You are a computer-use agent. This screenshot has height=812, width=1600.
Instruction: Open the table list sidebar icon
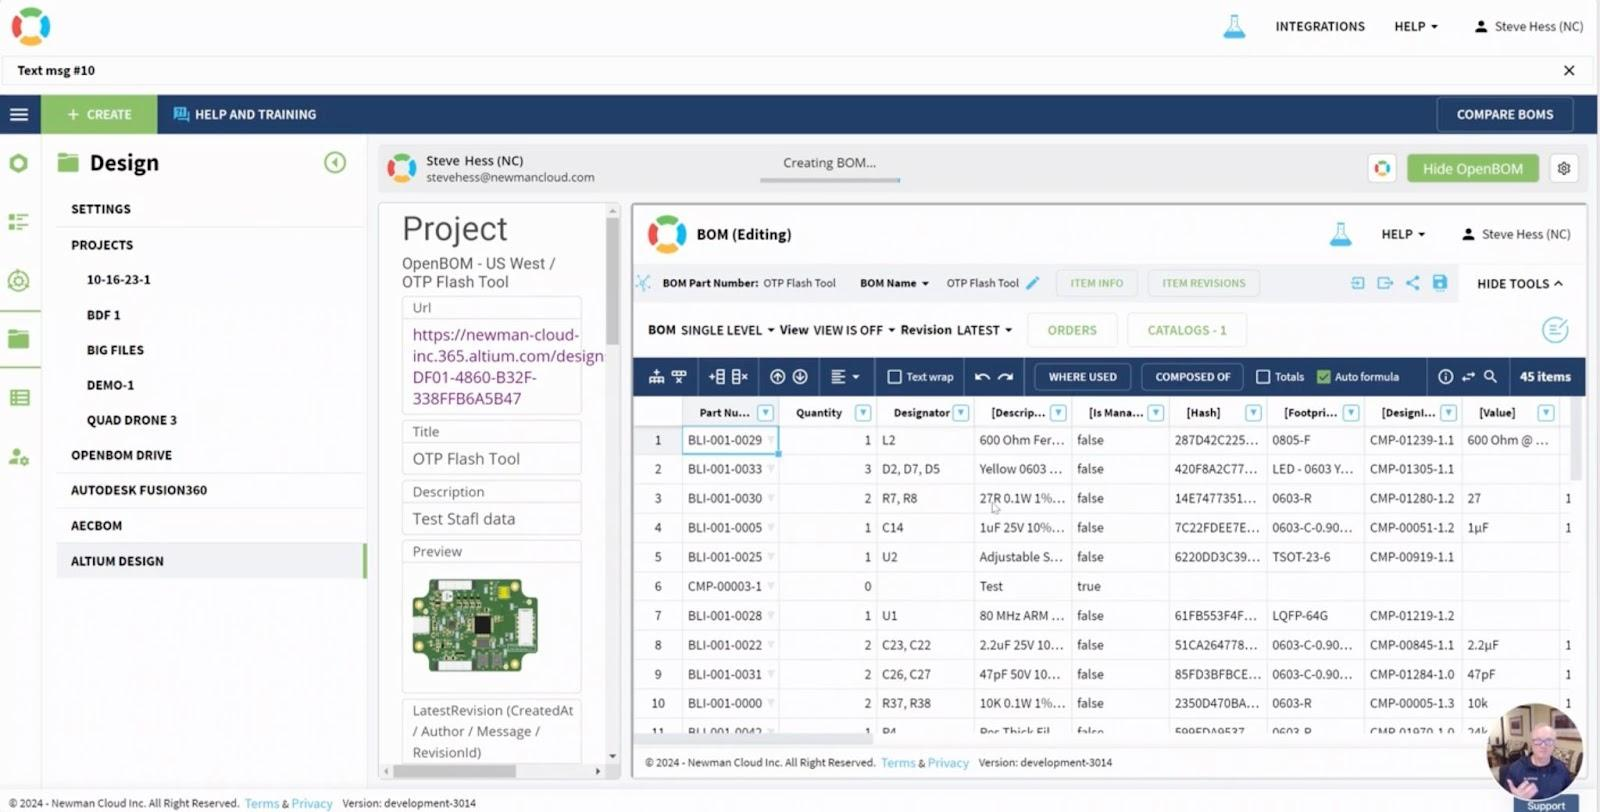(19, 398)
